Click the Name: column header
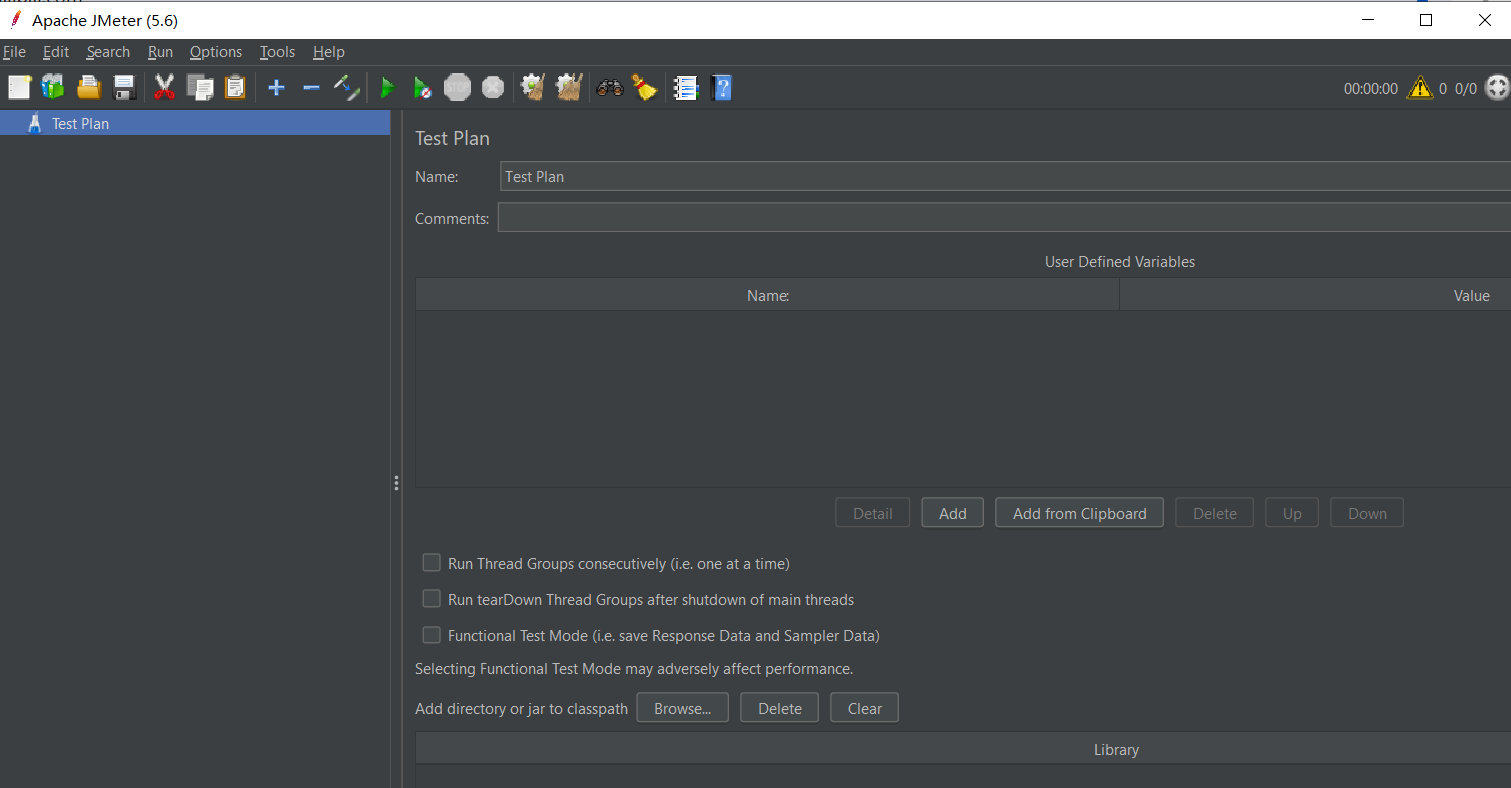Screen dimensions: 1511x788 [x=767, y=295]
